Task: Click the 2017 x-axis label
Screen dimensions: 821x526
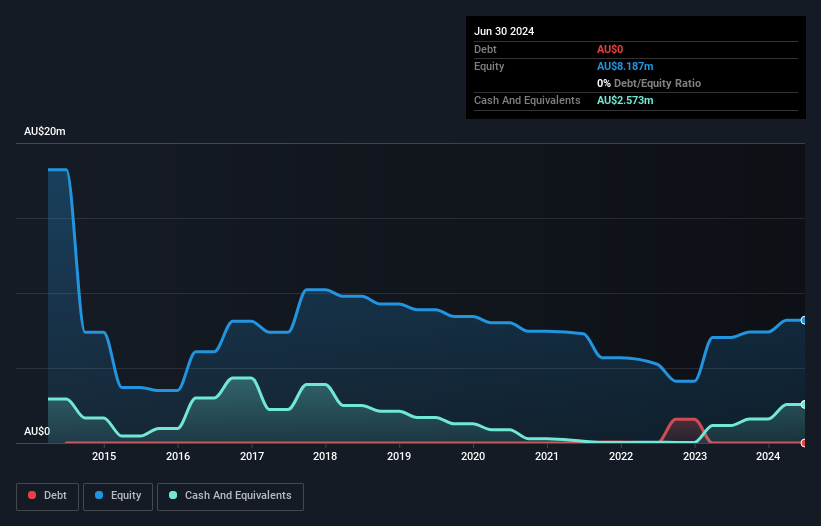Action: point(252,456)
